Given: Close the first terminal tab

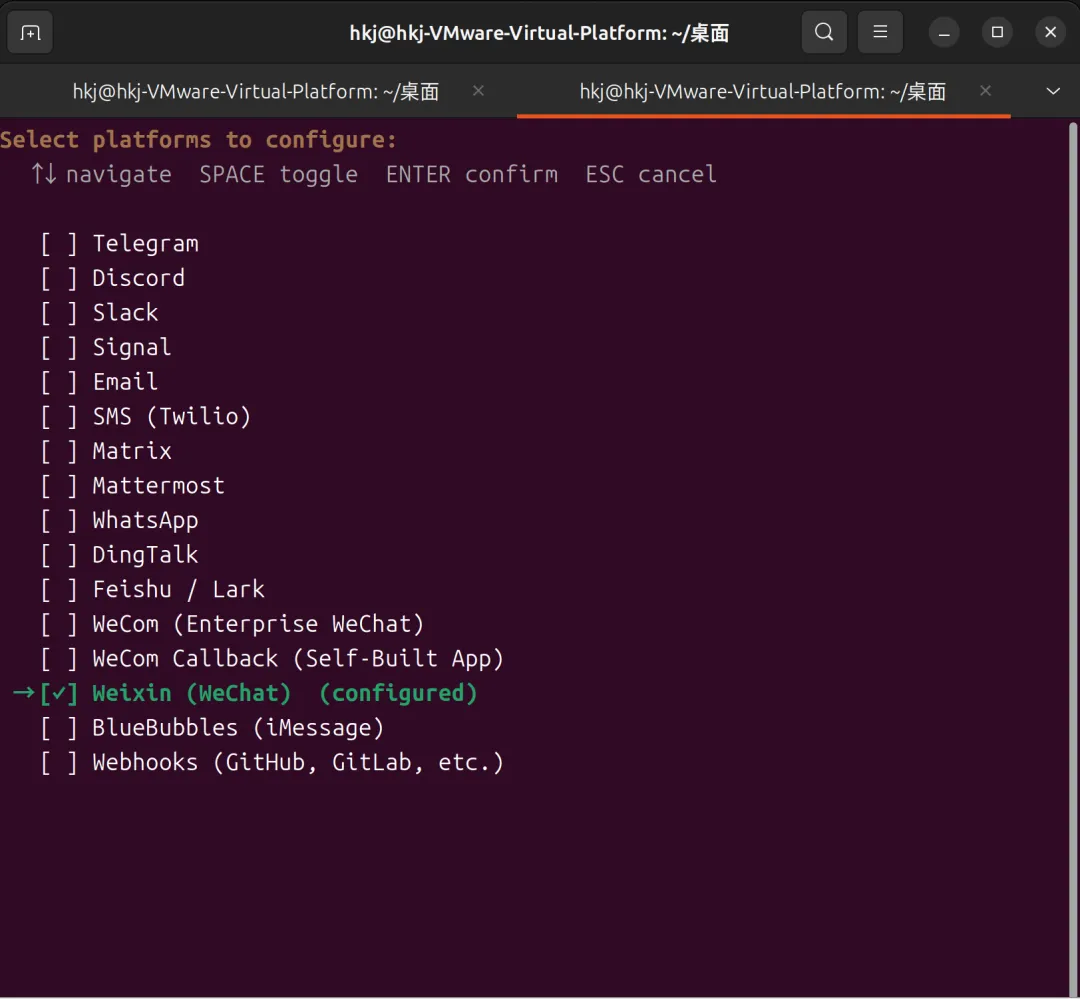Looking at the screenshot, I should coord(478,91).
